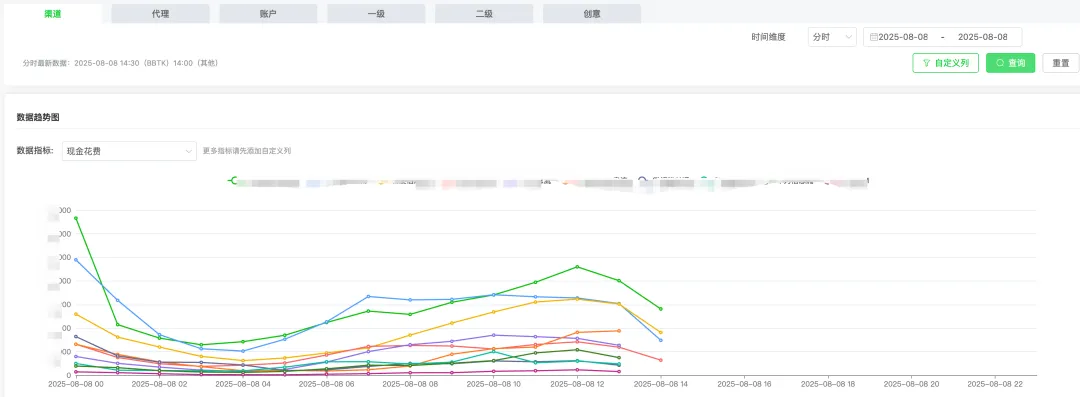
Task: Switch to the 渠道 tab
Action: coord(53,14)
